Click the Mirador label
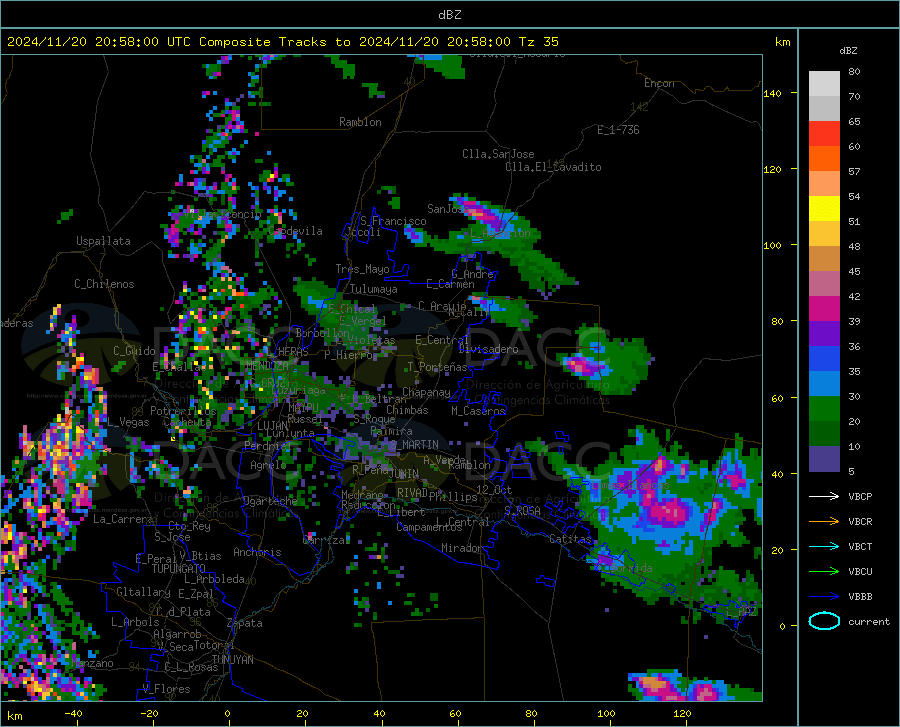900x727 pixels. click(x=462, y=548)
